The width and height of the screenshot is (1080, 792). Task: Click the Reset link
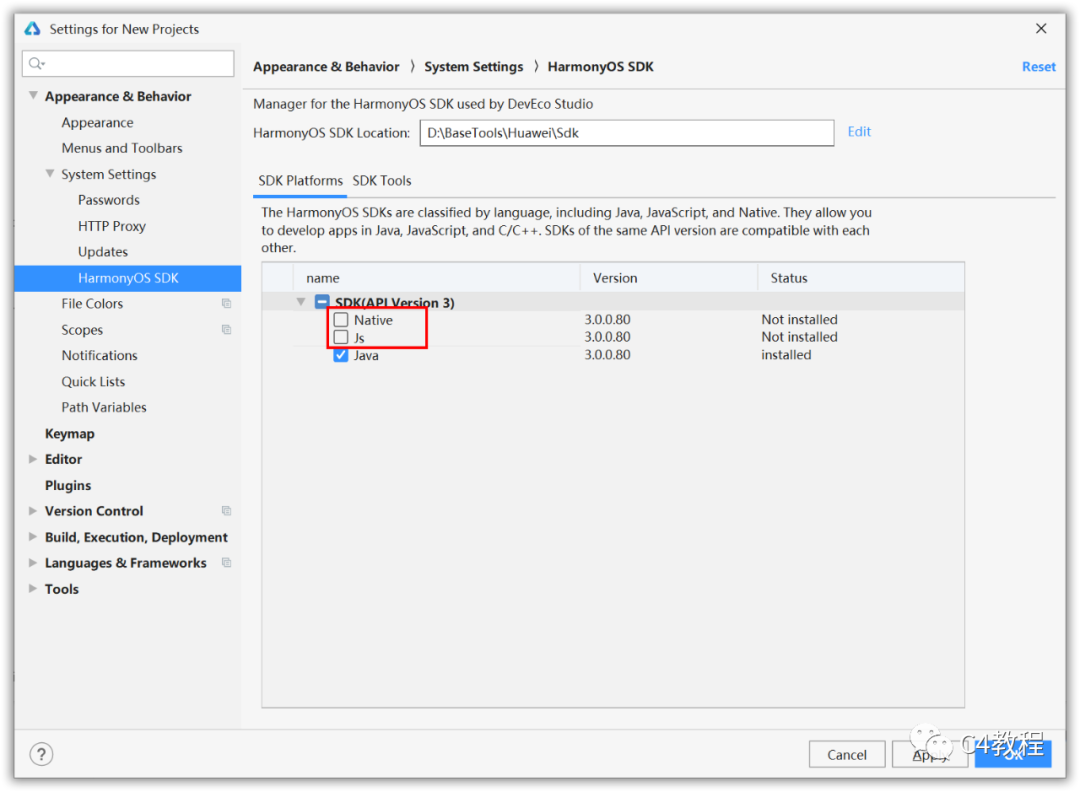click(x=1039, y=67)
